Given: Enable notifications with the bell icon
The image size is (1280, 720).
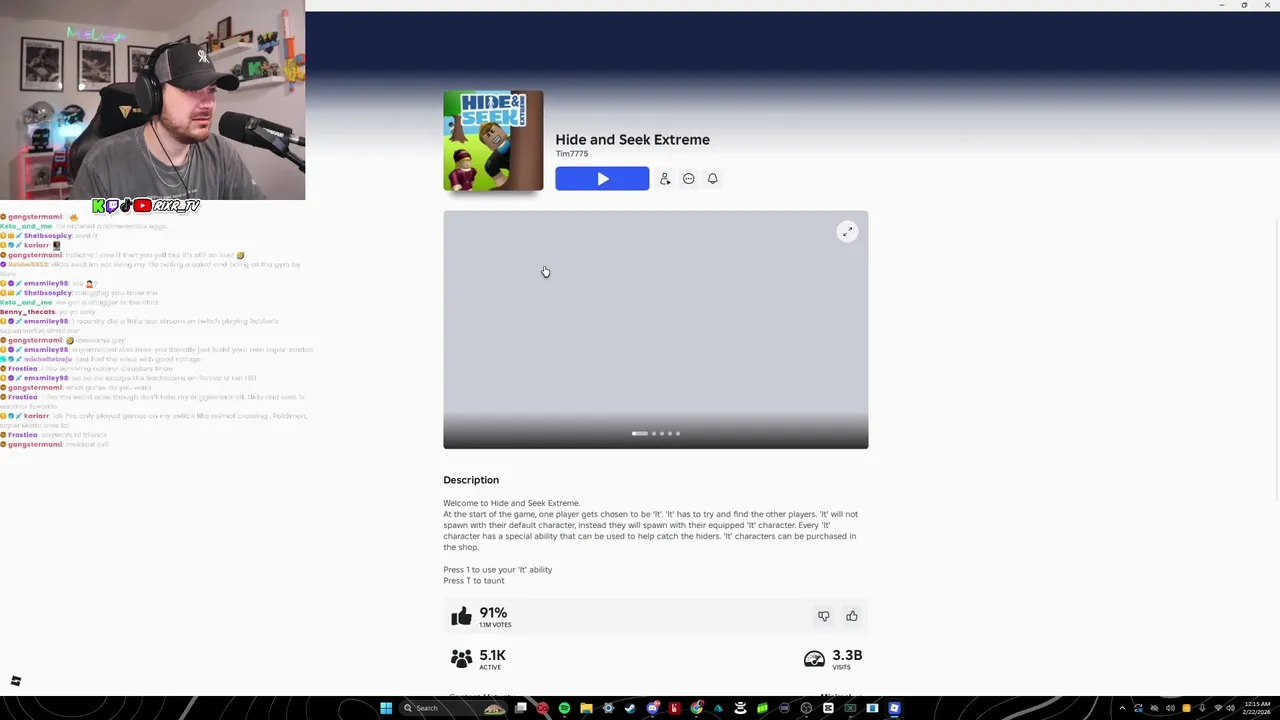Looking at the screenshot, I should pyautogui.click(x=713, y=179).
